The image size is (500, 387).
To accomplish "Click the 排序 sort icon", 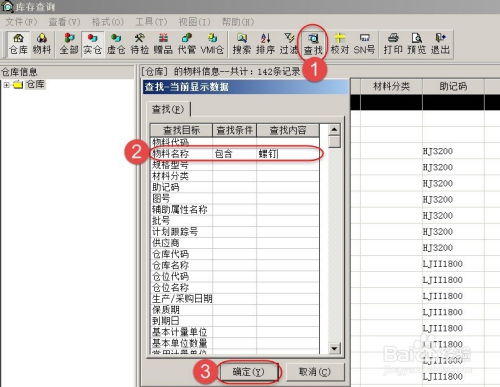I will click(x=265, y=44).
